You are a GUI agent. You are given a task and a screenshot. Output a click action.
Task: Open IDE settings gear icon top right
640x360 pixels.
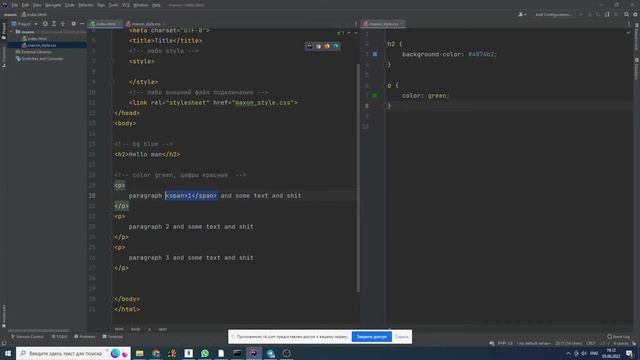(635, 14)
